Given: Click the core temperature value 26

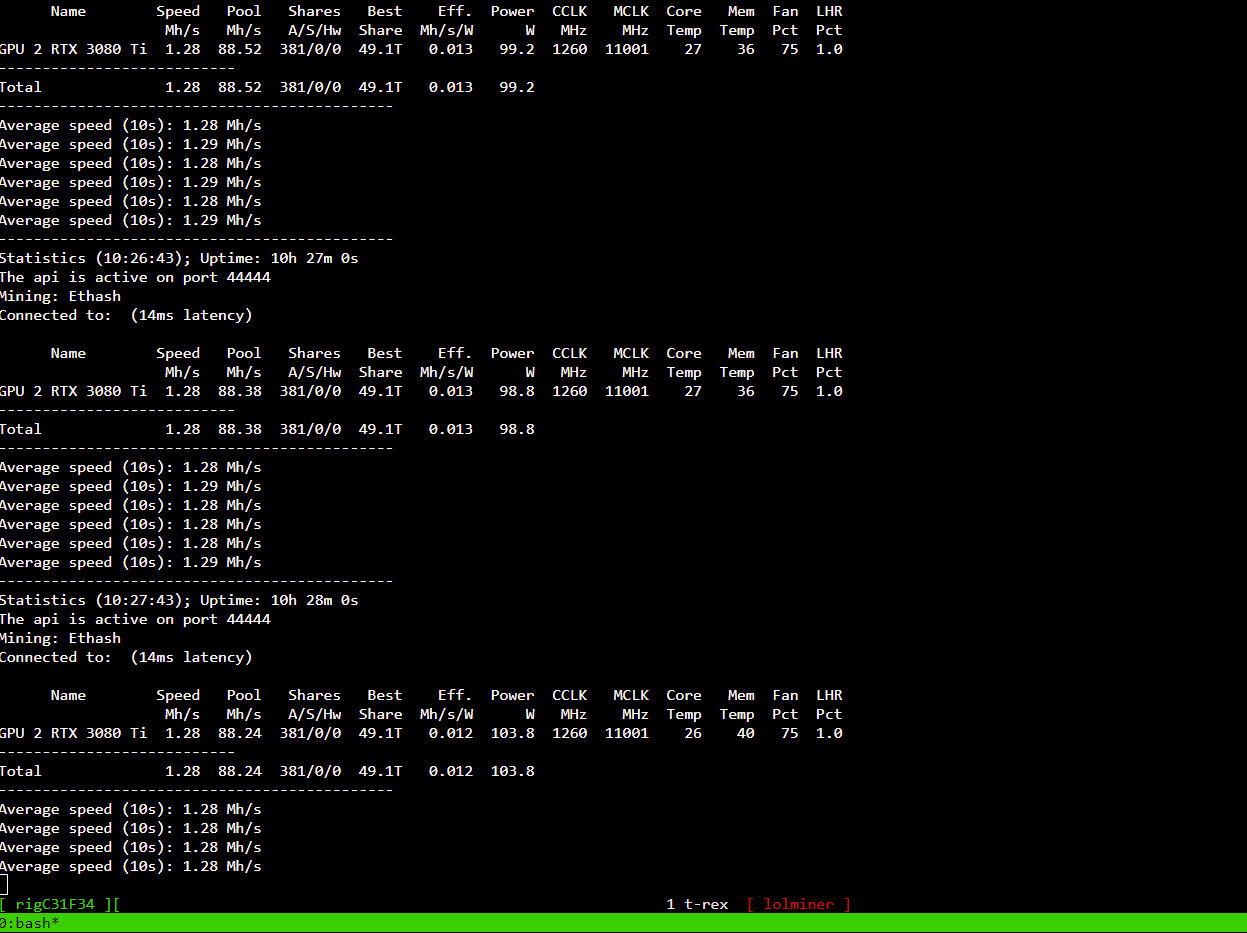Looking at the screenshot, I should pos(693,733).
